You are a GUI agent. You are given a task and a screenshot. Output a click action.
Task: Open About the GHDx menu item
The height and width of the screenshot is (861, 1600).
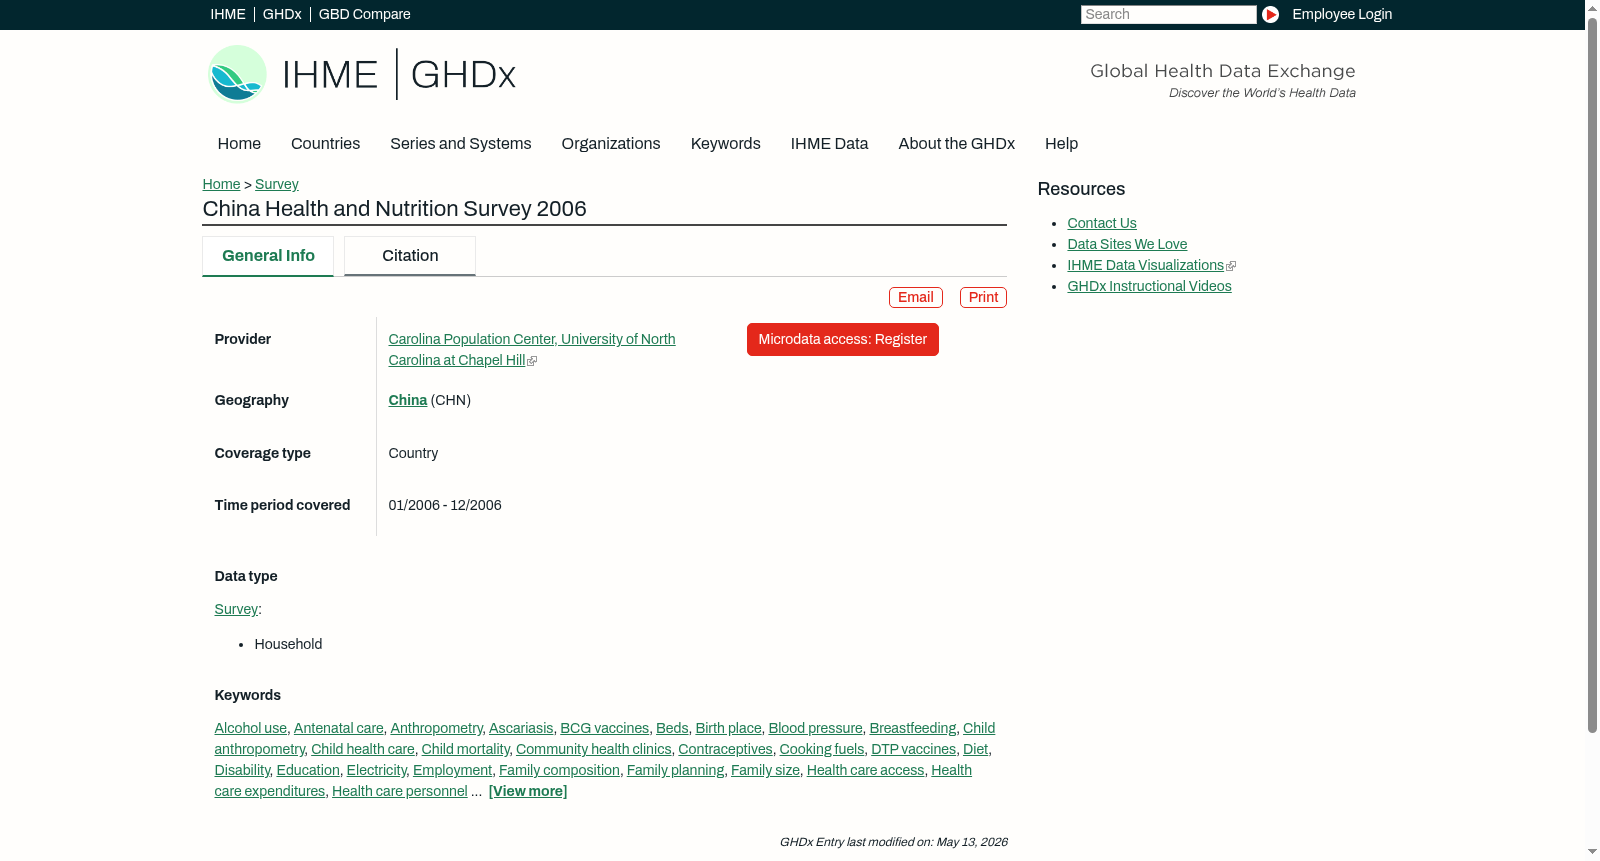[957, 144]
